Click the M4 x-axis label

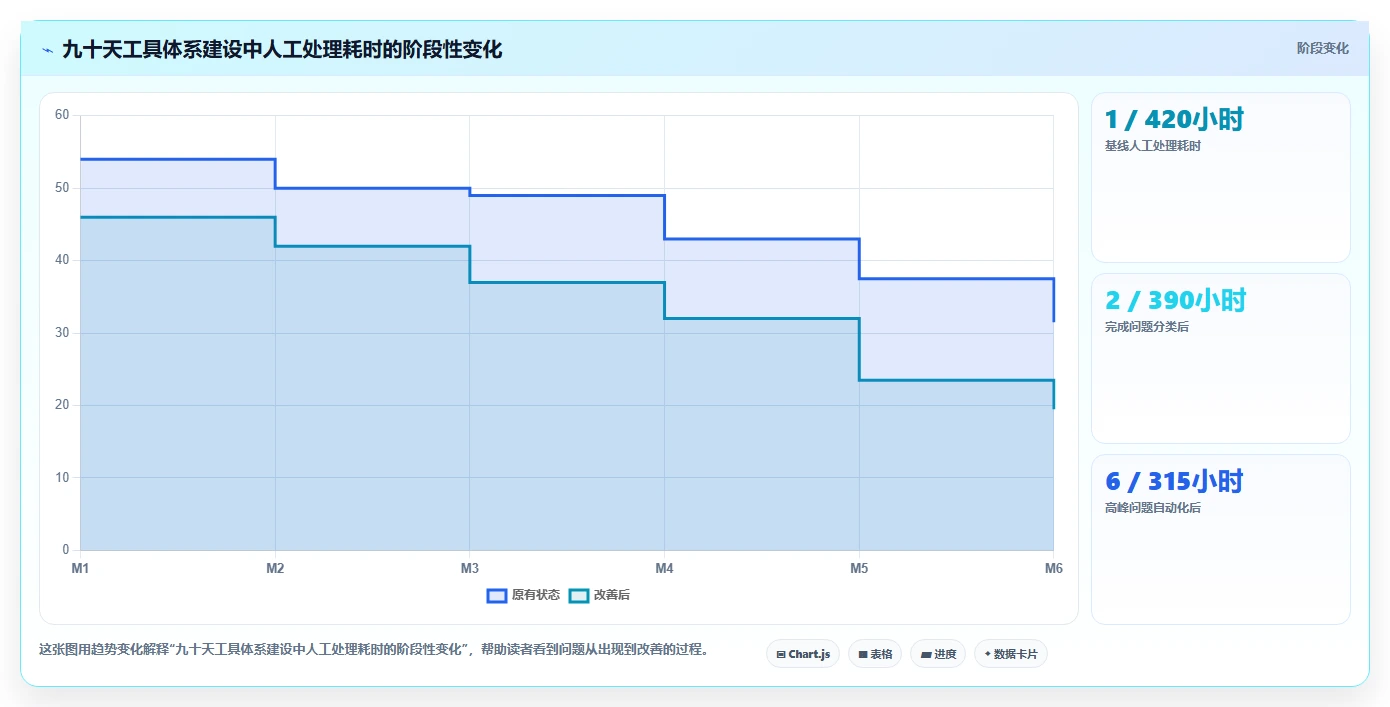664,568
